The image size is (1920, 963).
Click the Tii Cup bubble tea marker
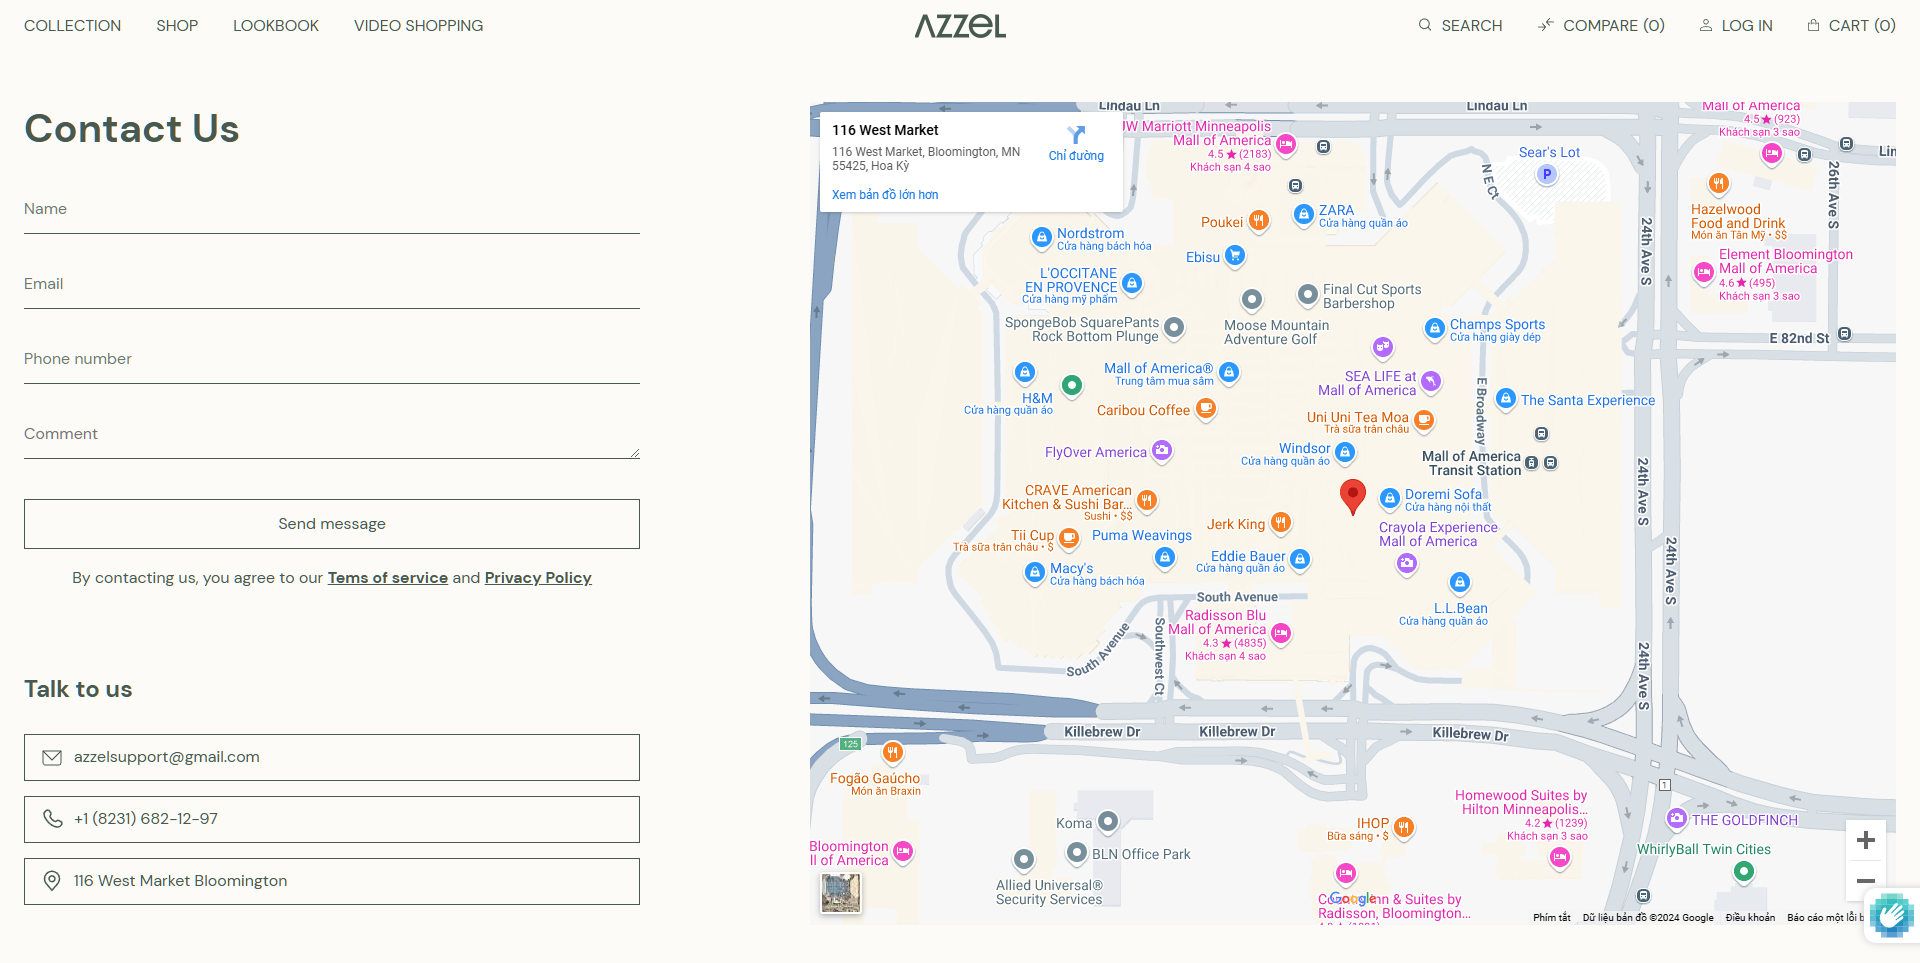(x=1069, y=538)
